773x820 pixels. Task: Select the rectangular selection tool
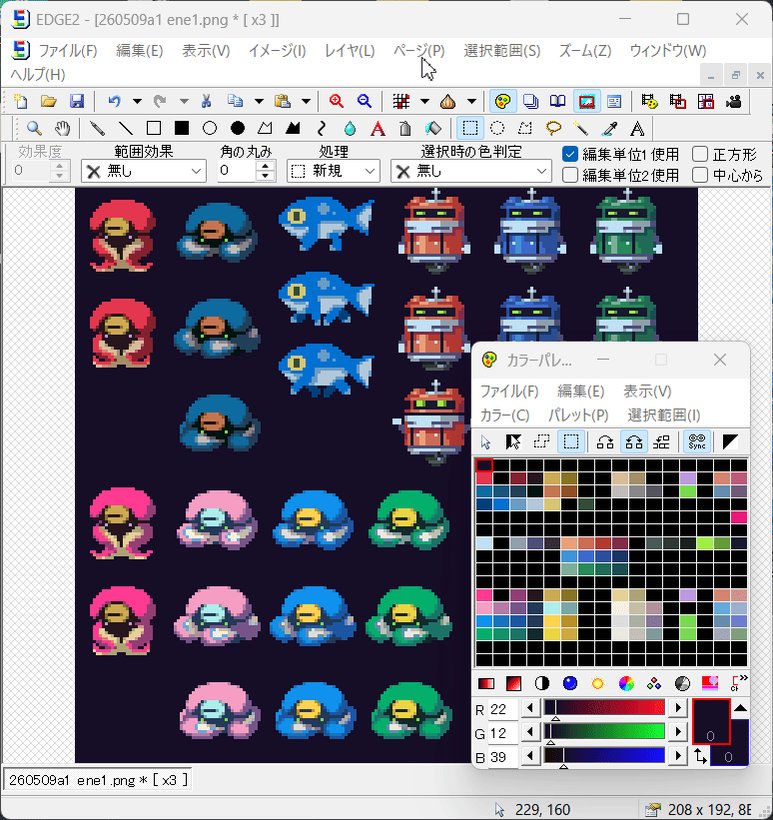point(470,128)
